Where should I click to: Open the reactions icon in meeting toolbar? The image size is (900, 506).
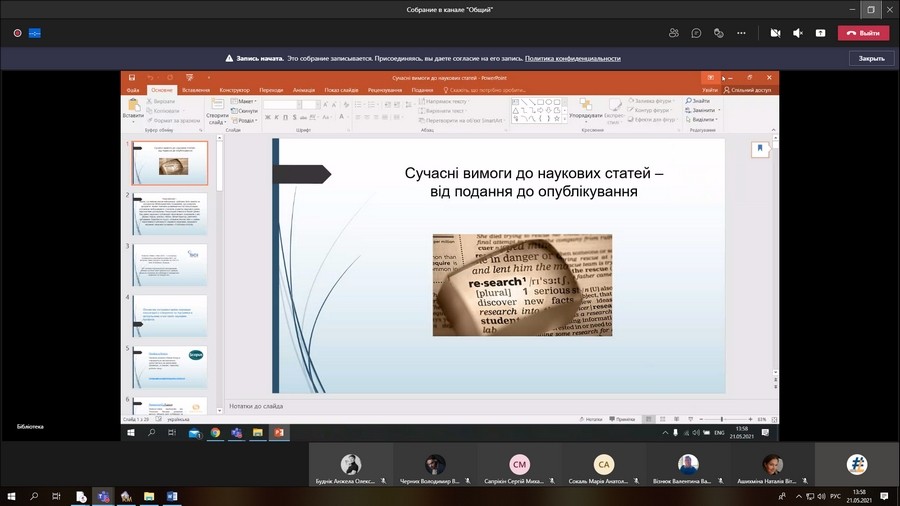coord(719,33)
